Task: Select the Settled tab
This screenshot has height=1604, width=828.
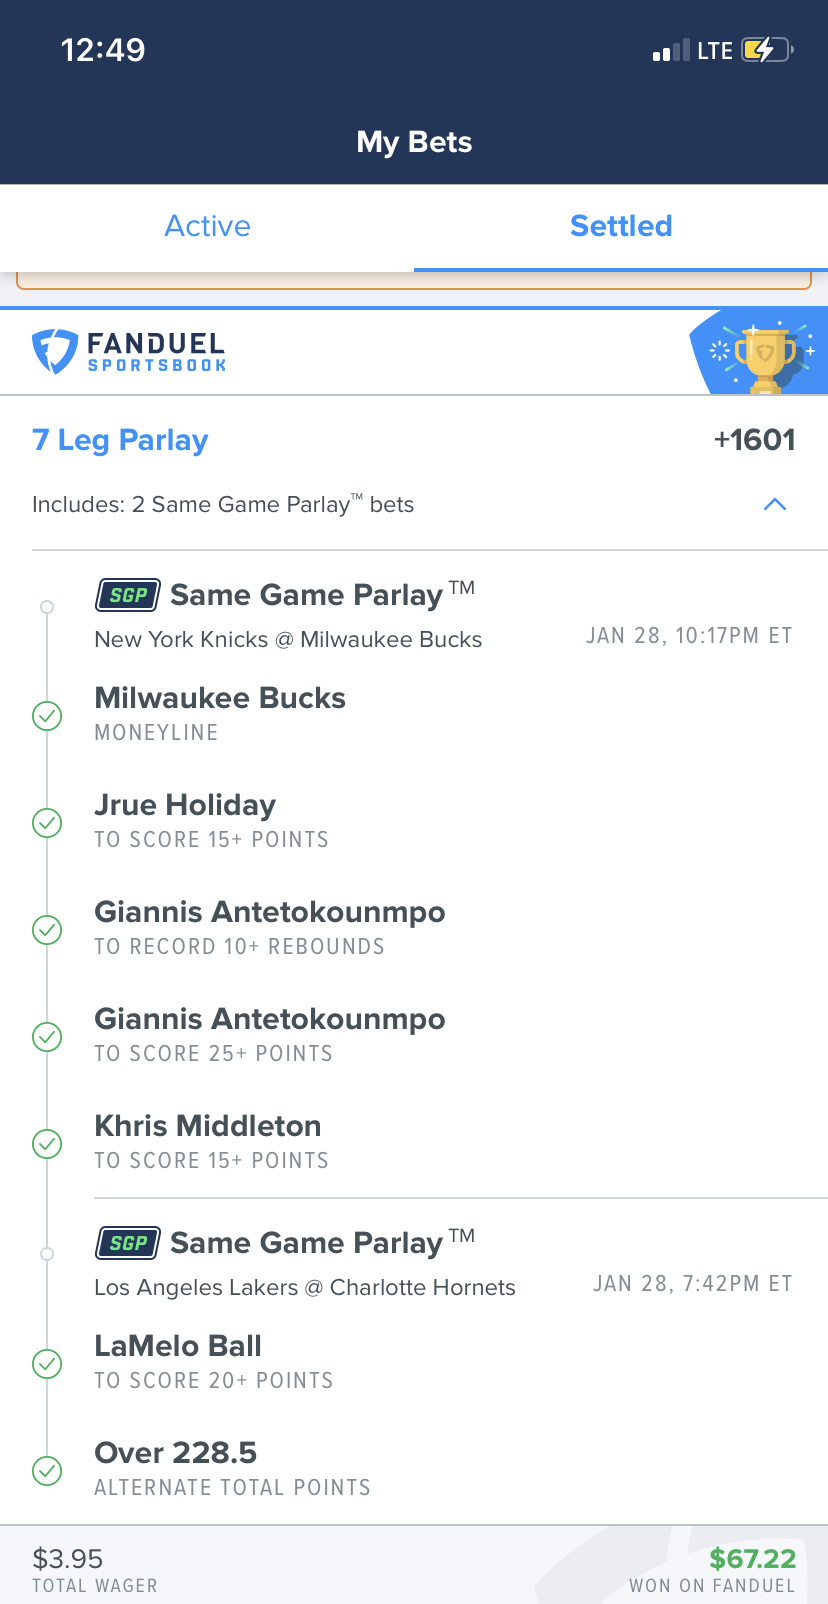Action: click(621, 226)
